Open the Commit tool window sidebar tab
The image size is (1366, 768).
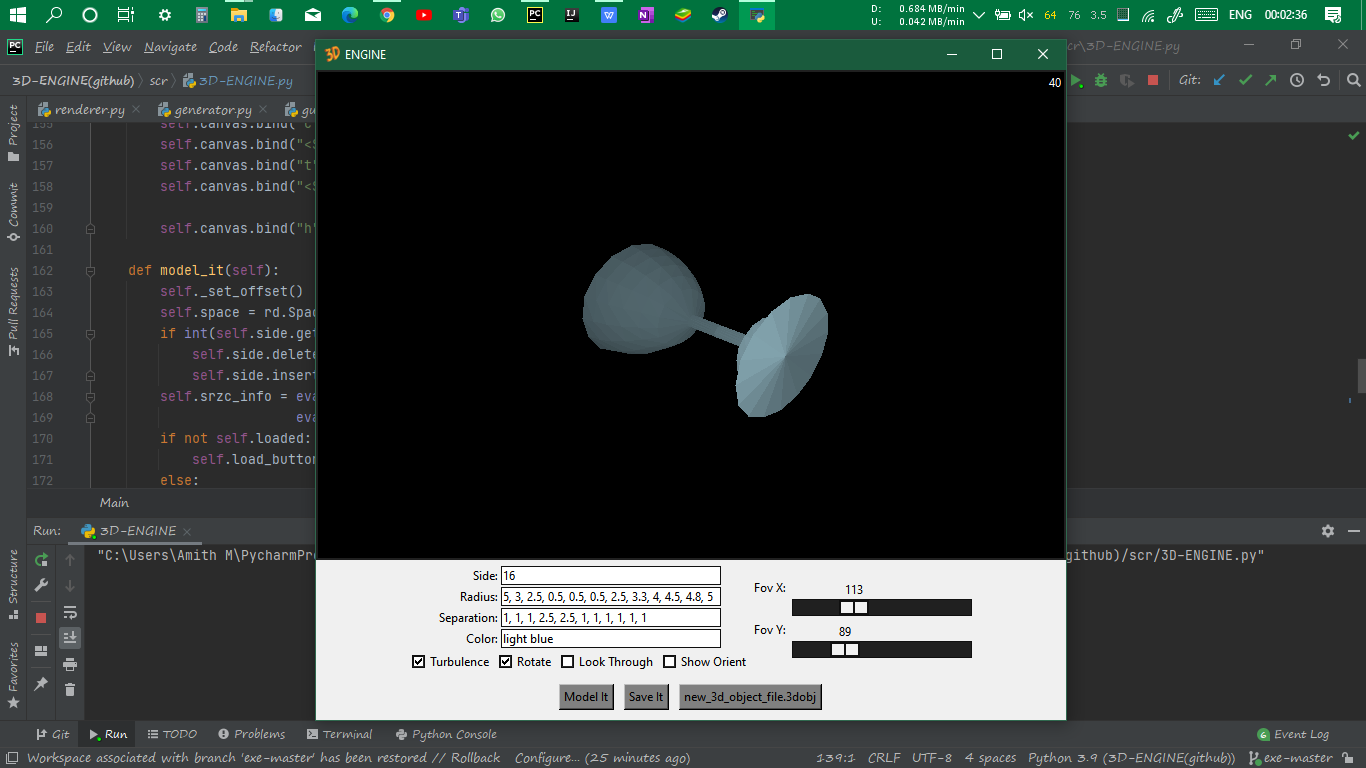pos(13,211)
